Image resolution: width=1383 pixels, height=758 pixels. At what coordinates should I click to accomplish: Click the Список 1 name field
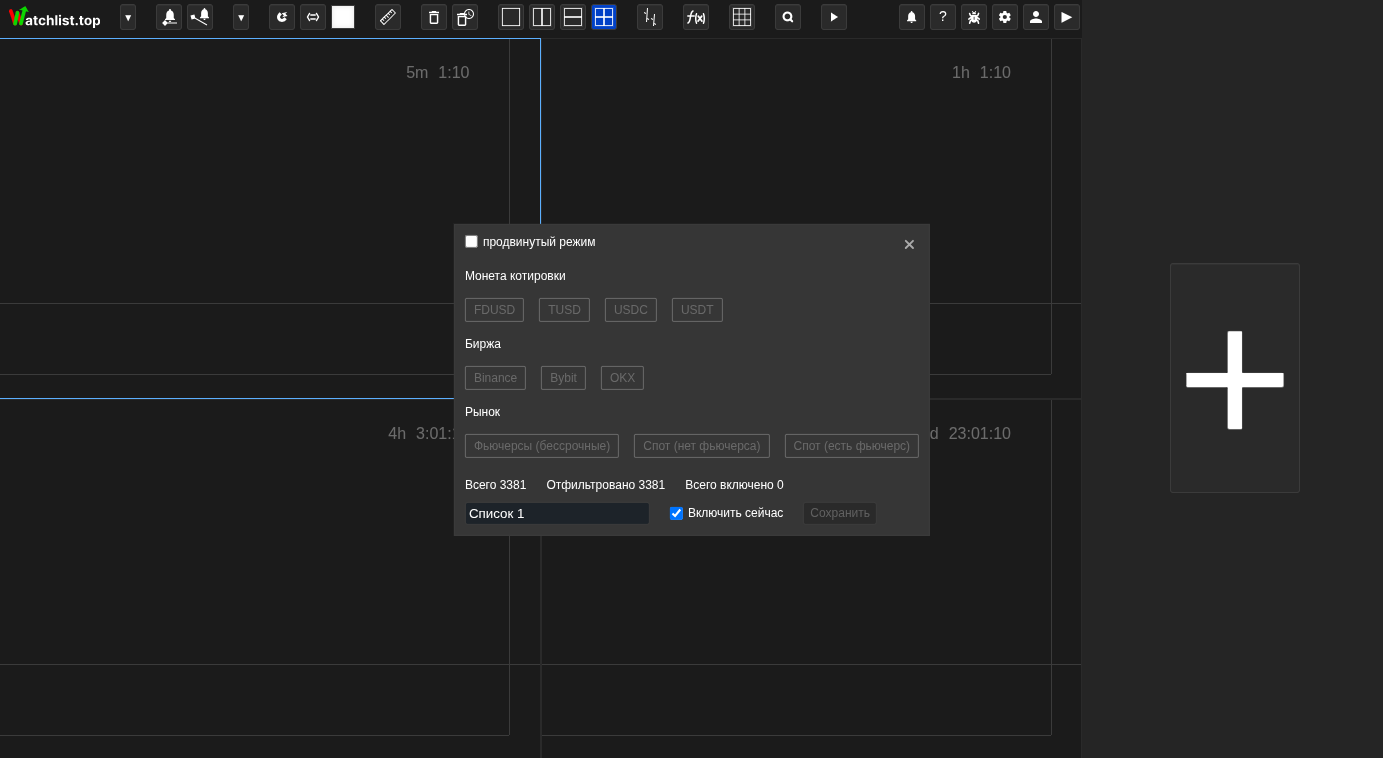557,513
